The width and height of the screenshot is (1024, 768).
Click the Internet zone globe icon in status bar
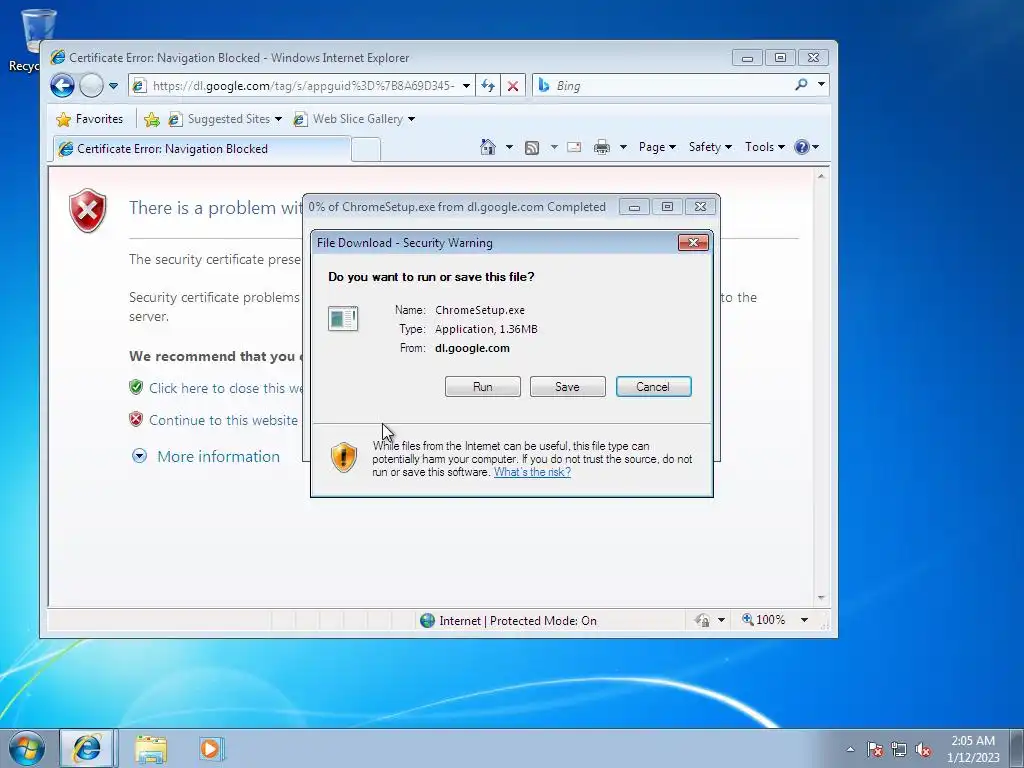tap(427, 620)
